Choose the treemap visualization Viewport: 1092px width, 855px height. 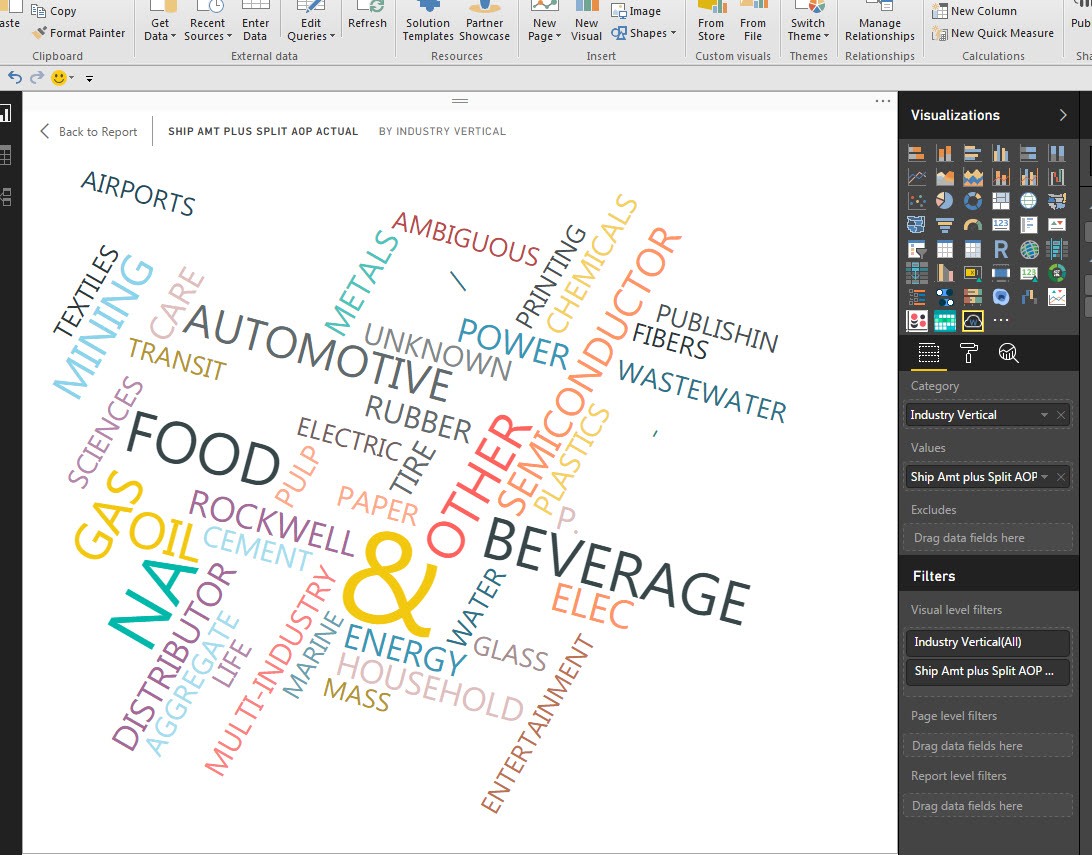[x=1001, y=201]
